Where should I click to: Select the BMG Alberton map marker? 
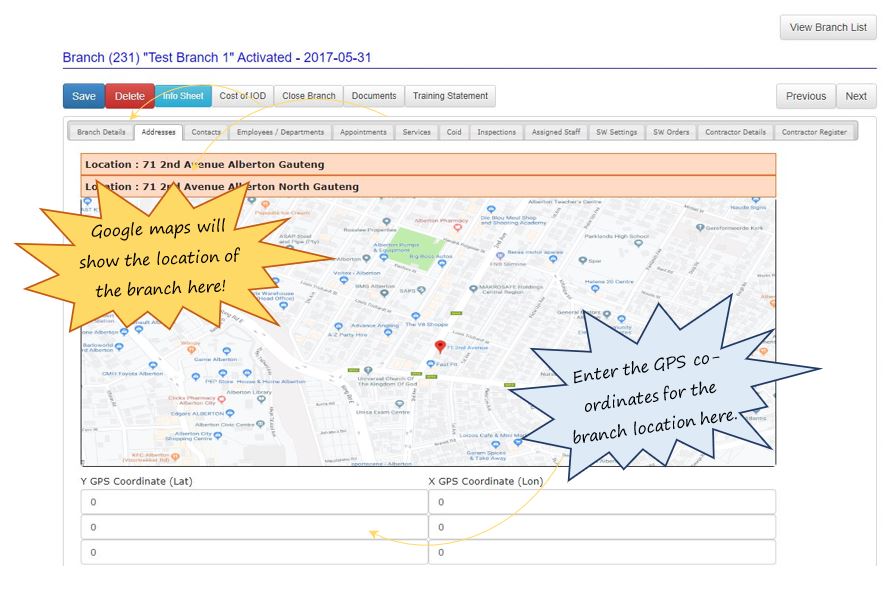384,293
